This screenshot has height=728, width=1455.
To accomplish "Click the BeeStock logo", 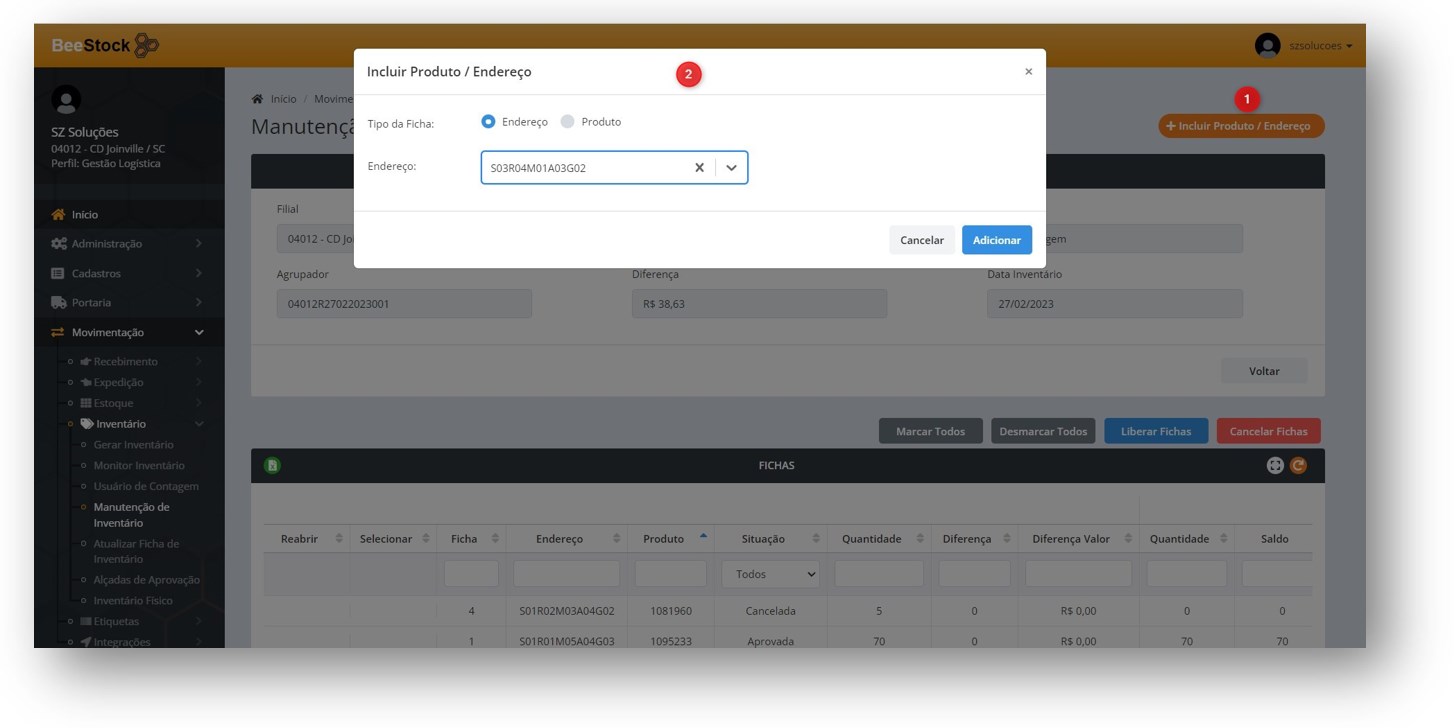I will (x=105, y=45).
